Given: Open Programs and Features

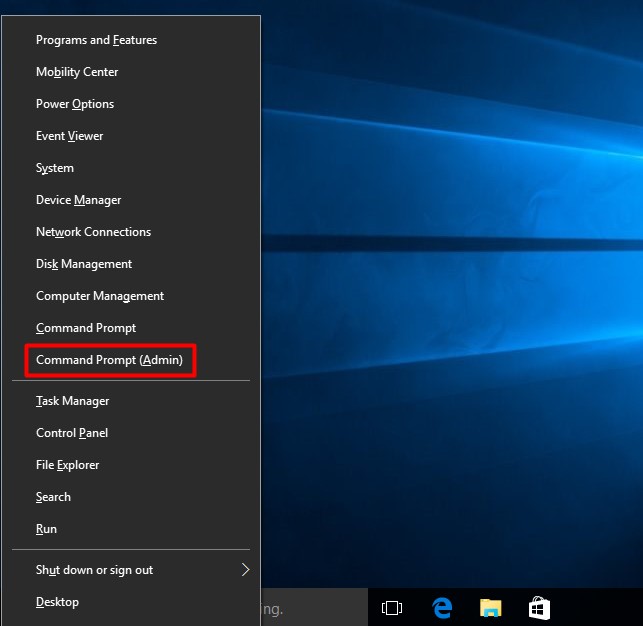Looking at the screenshot, I should coord(96,40).
